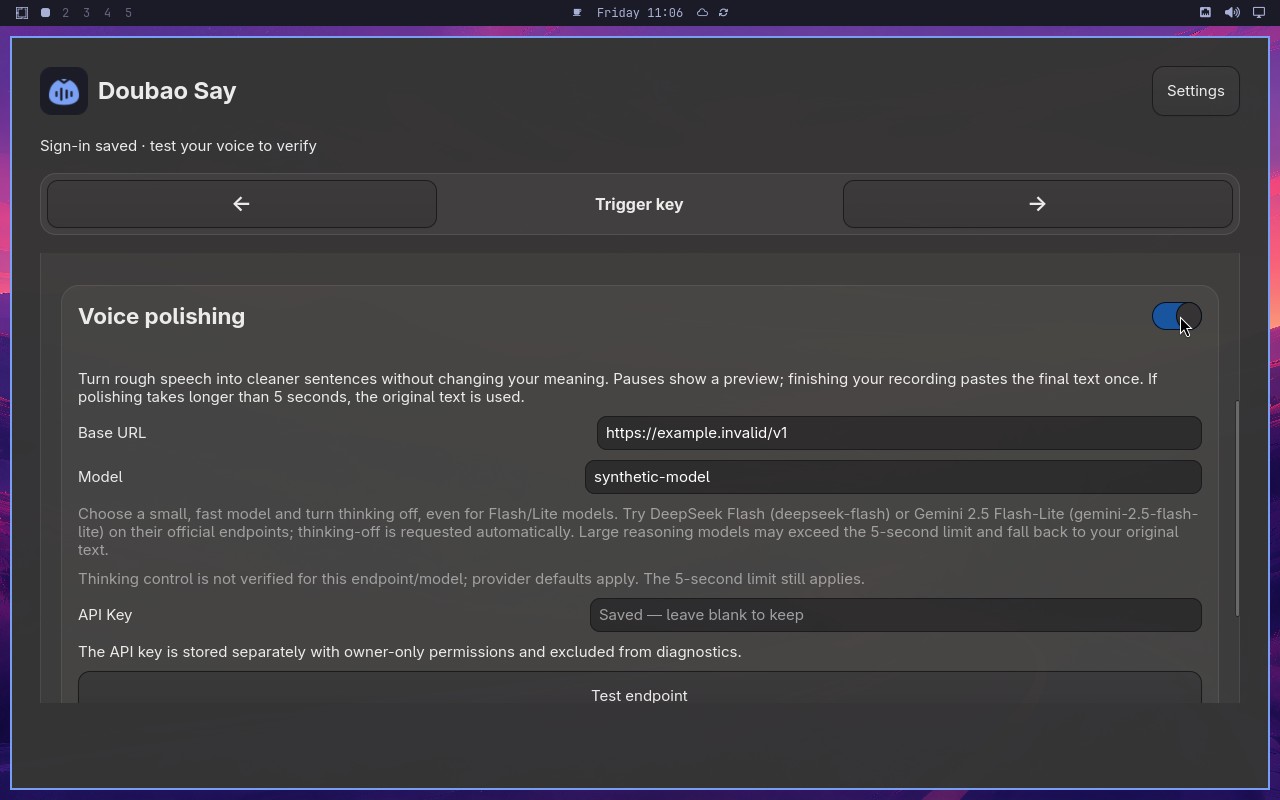This screenshot has width=1280, height=800.
Task: Click the API Key label
Action: tap(105, 615)
